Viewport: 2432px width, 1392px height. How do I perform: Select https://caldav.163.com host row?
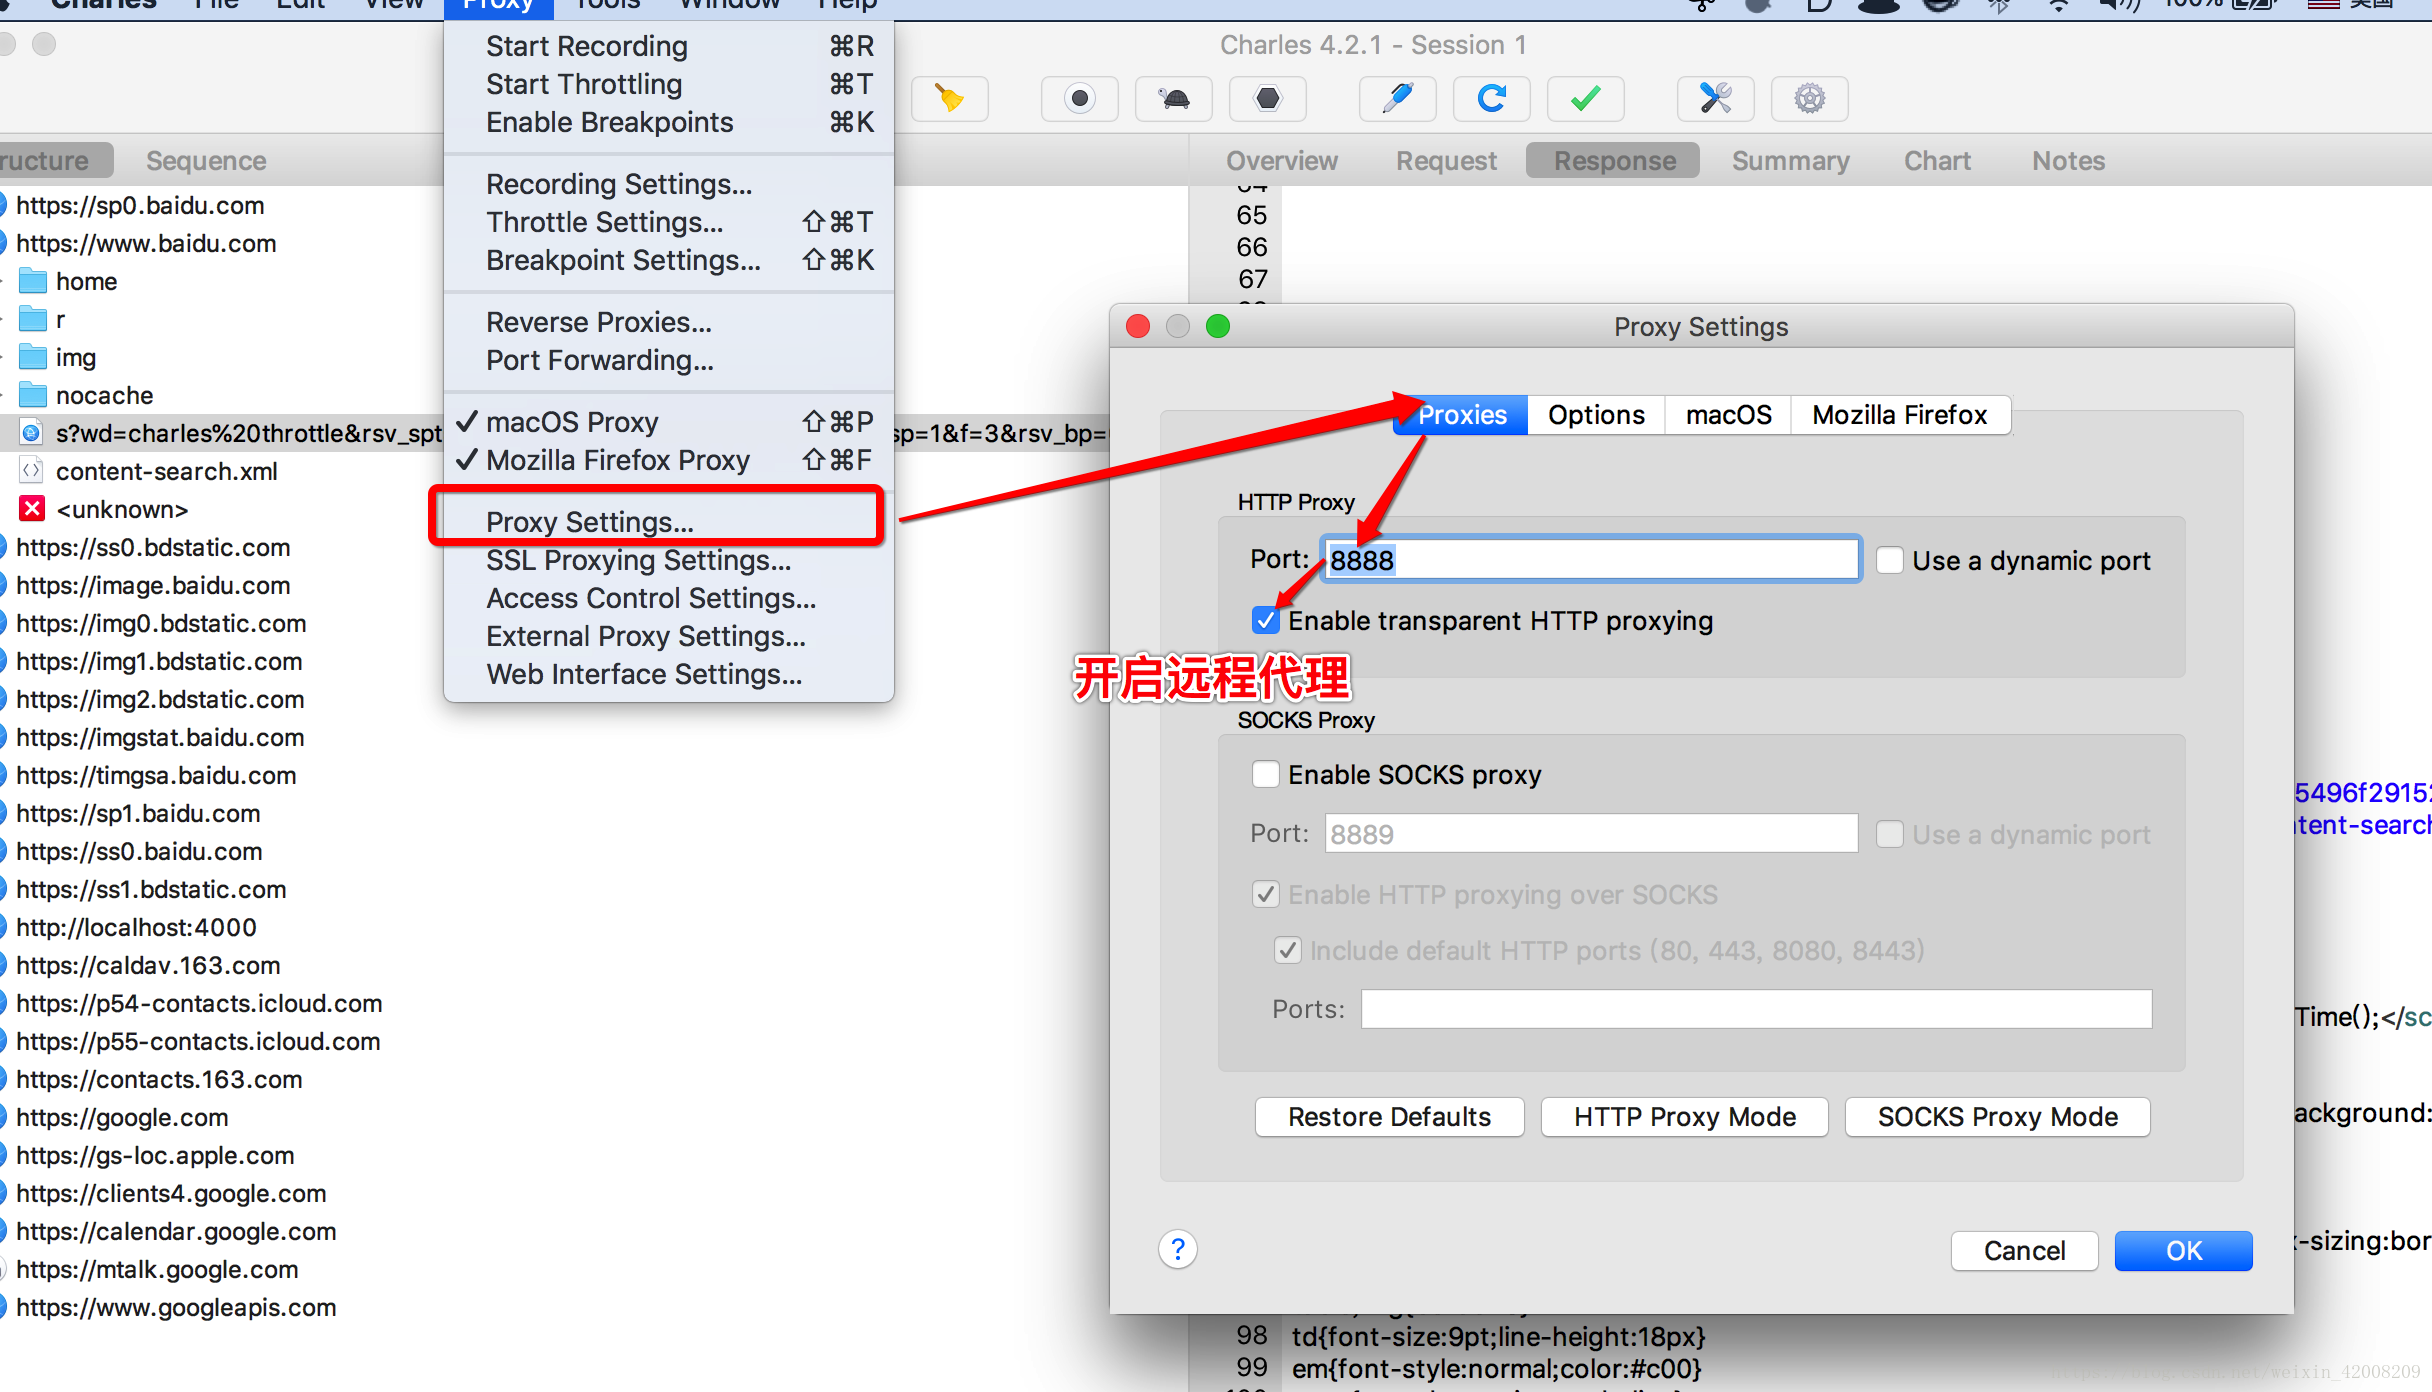tap(148, 965)
